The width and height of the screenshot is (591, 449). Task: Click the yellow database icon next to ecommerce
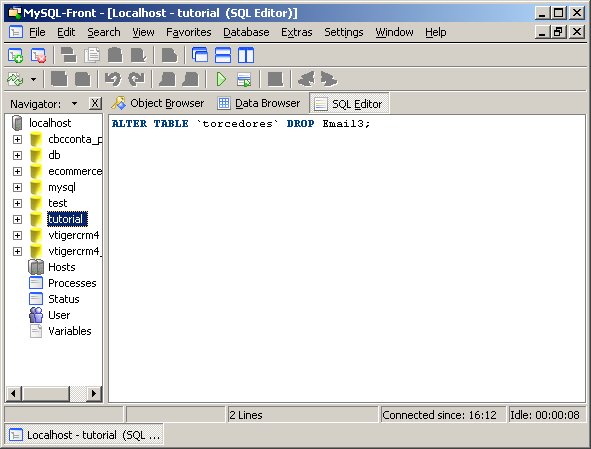pos(36,172)
